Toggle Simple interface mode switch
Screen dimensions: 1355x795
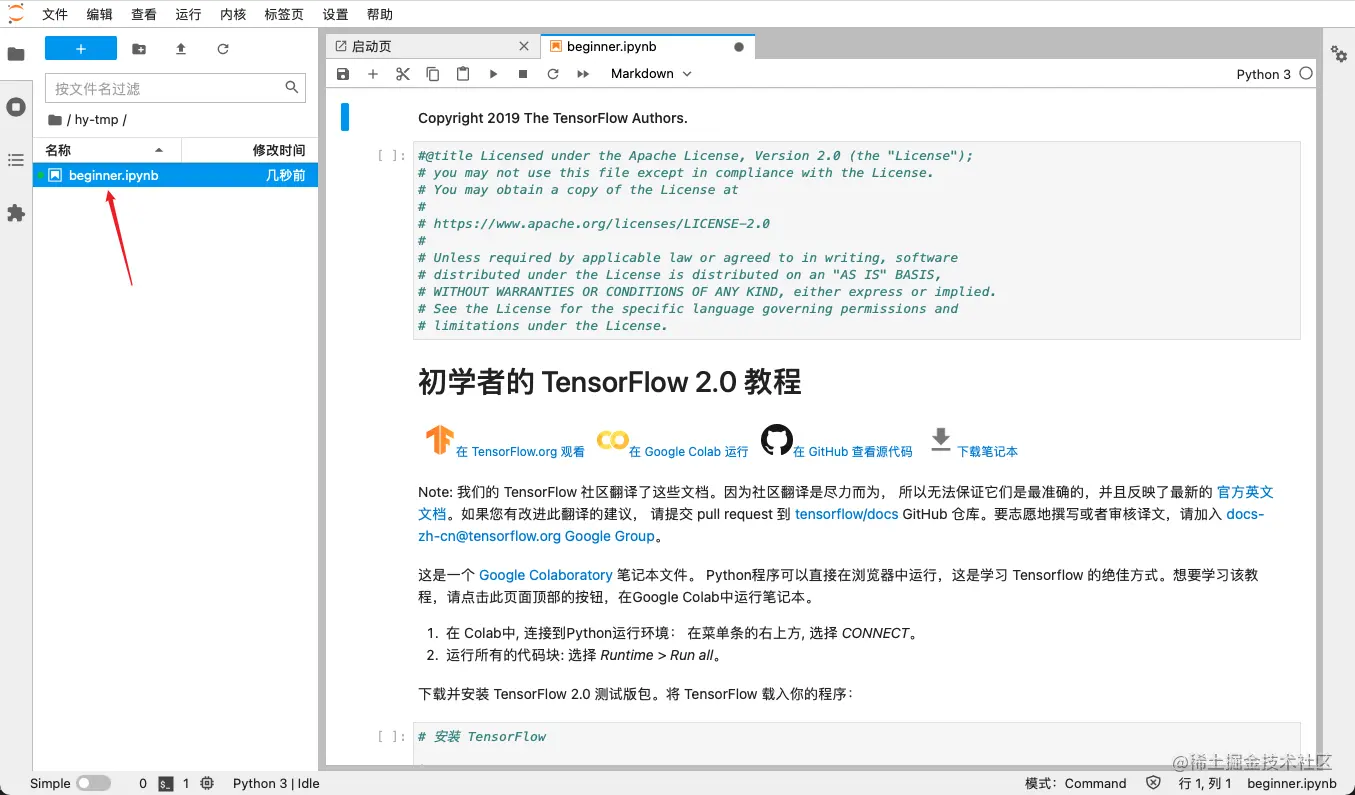93,783
